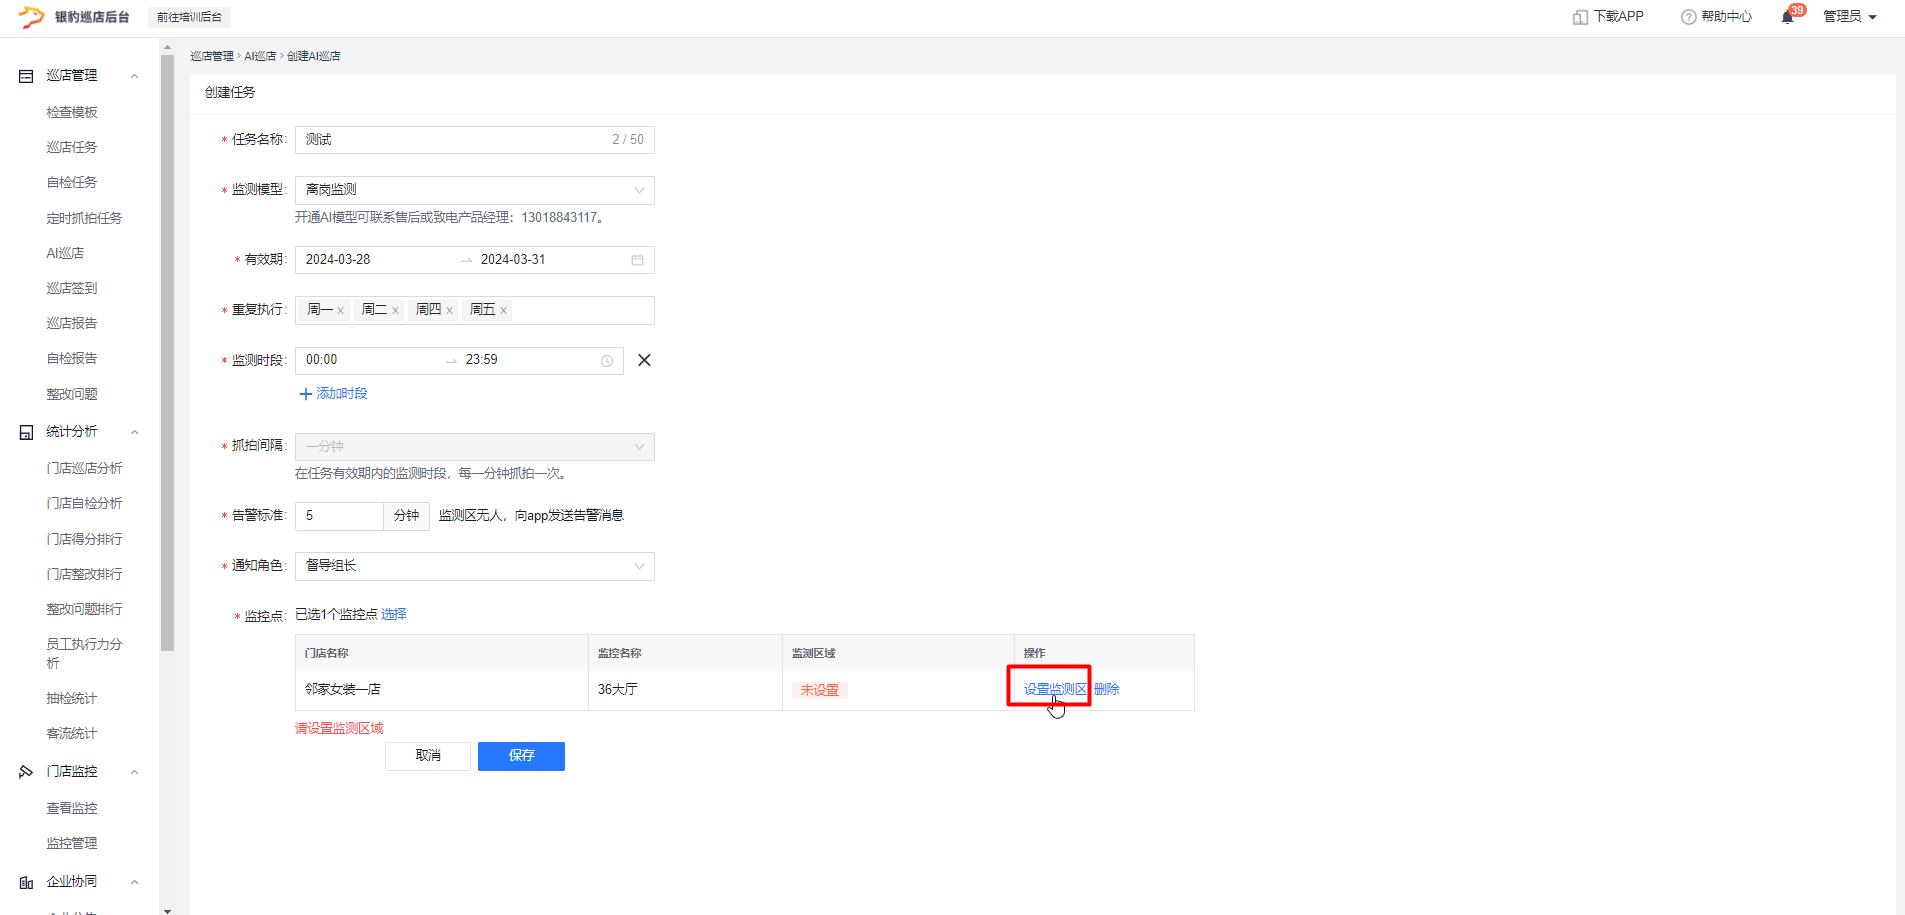Open the 通知角色 dropdown
Image resolution: width=1905 pixels, height=915 pixels.
[x=474, y=566]
